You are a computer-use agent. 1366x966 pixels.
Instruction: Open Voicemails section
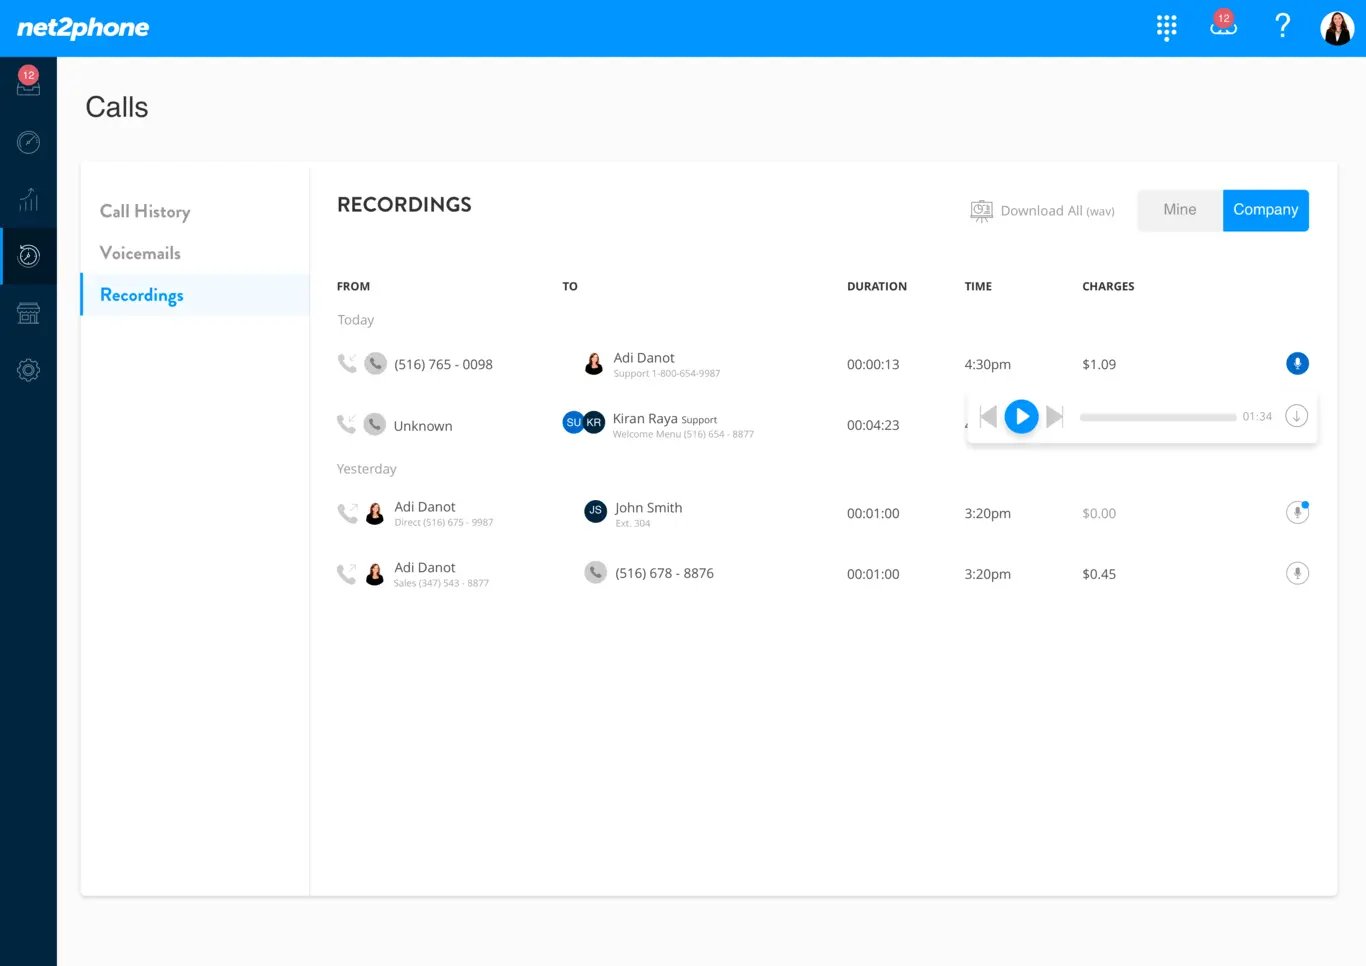coord(140,253)
